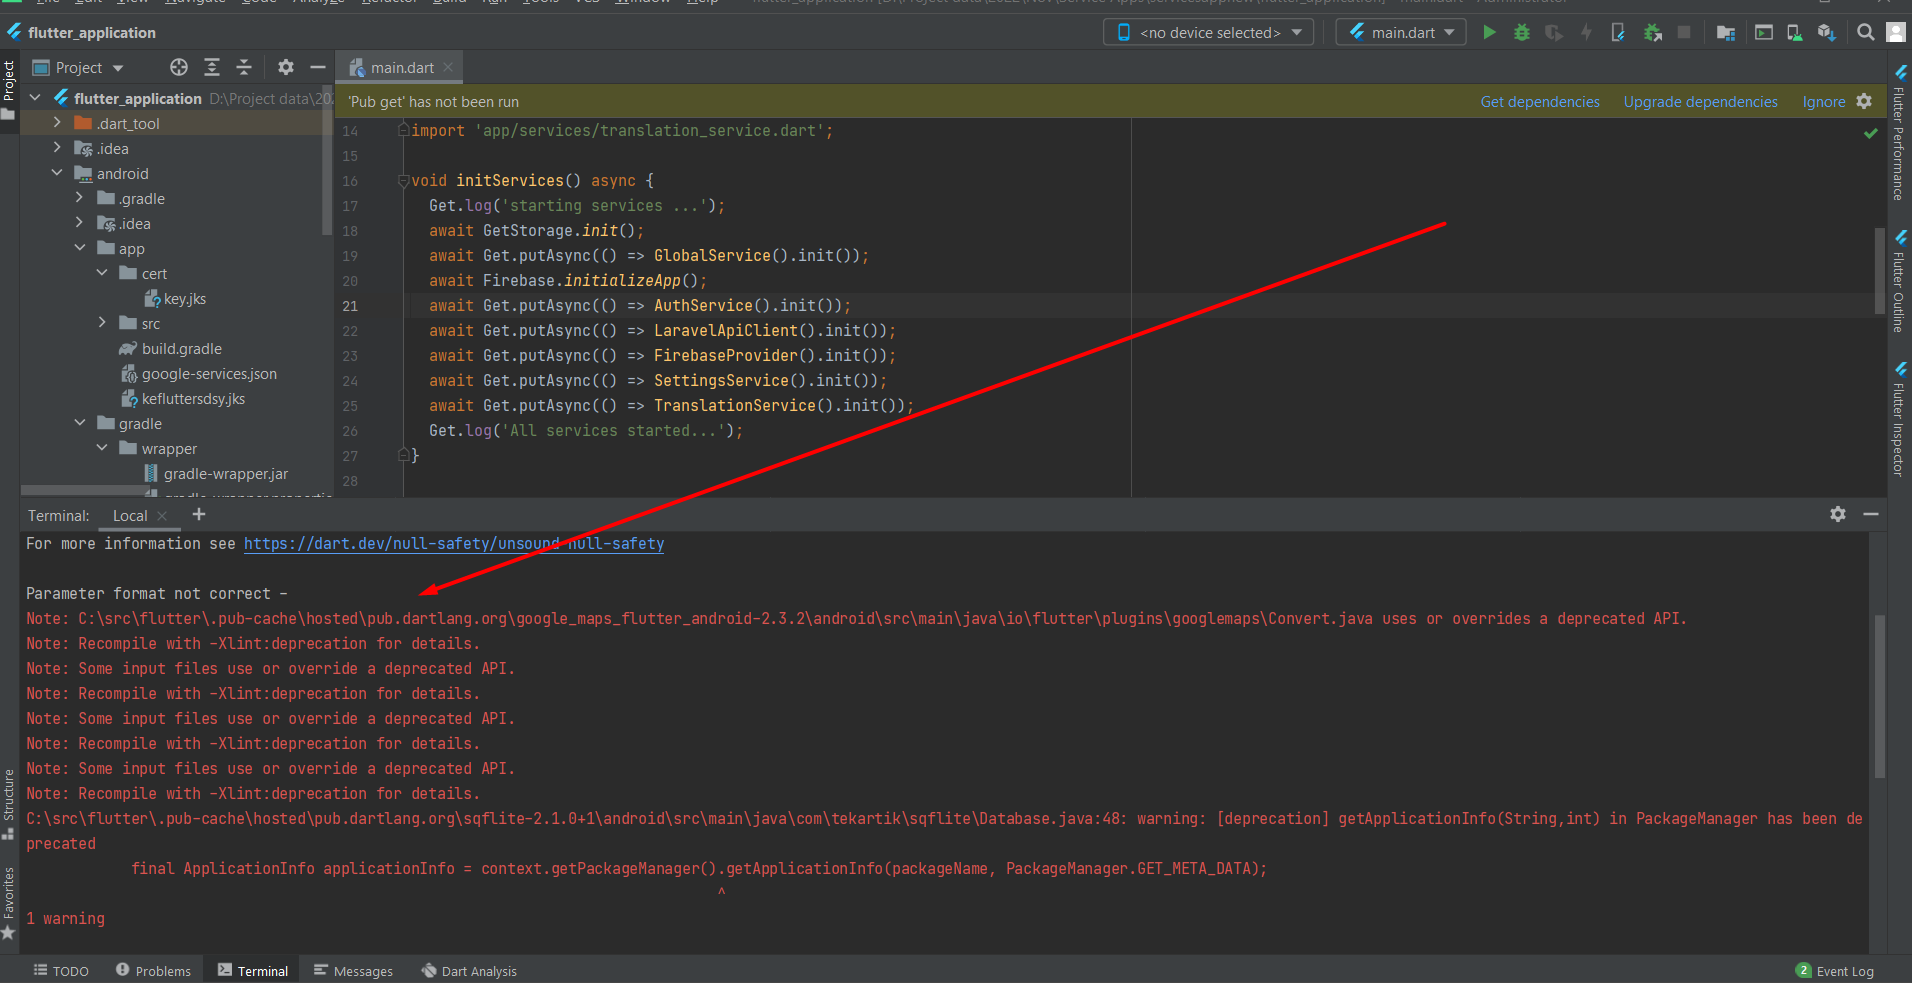This screenshot has height=983, width=1912.
Task: Select build.gradle in project tree
Action: [170, 348]
